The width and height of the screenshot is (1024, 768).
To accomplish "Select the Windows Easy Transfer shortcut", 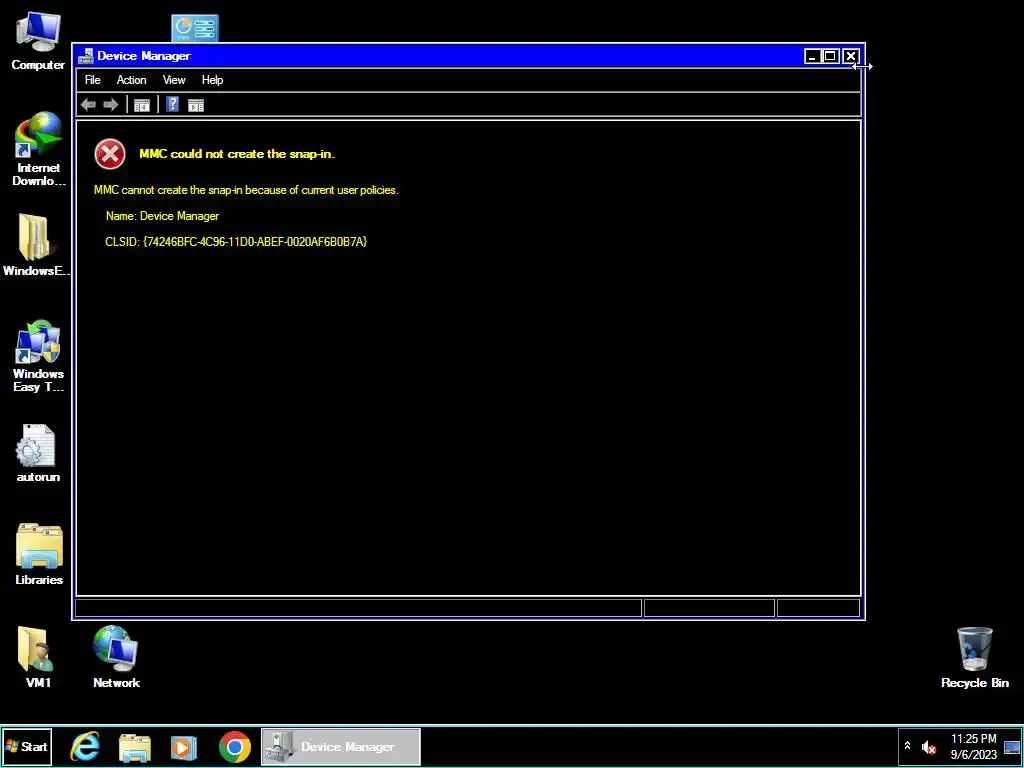I will (39, 356).
